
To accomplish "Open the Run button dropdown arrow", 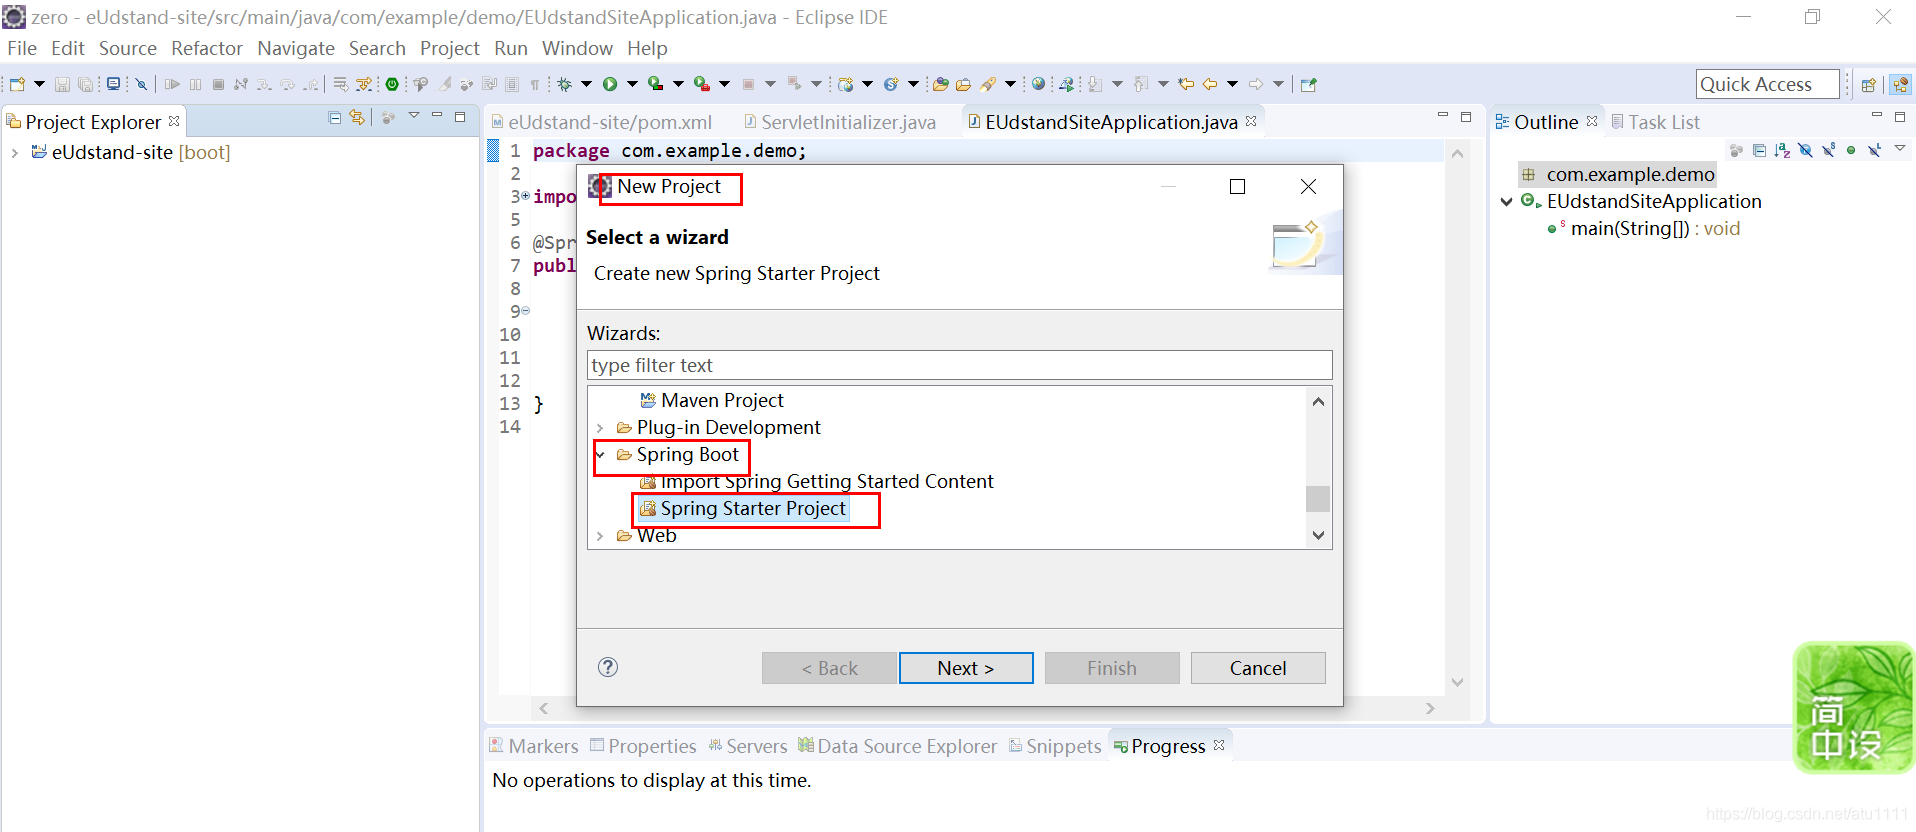I will pos(632,84).
